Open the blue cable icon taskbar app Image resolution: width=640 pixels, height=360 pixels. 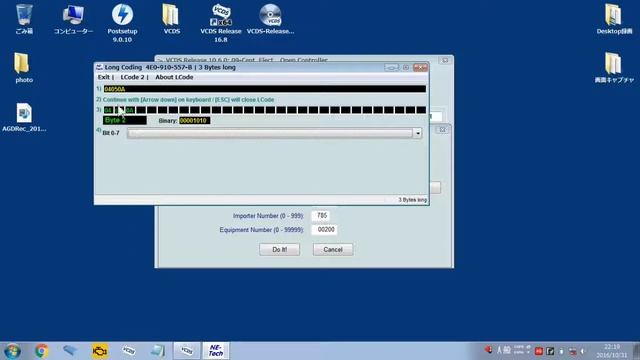coord(71,351)
